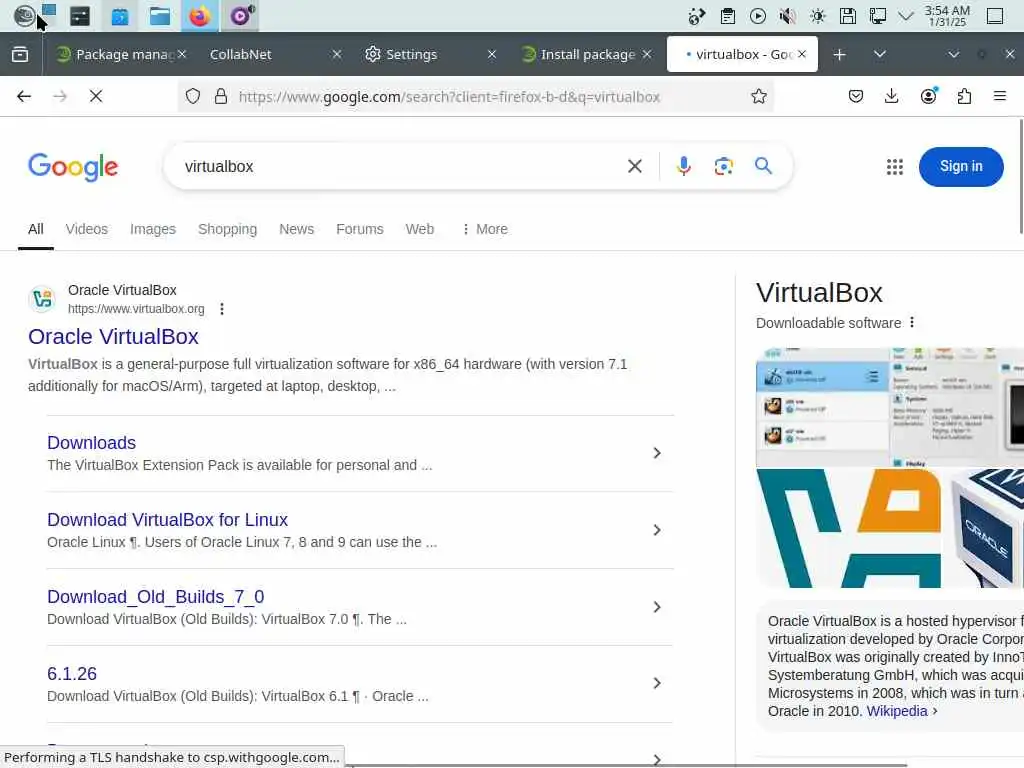Click the Sign in button
Viewport: 1024px width, 768px height.
[x=961, y=167]
